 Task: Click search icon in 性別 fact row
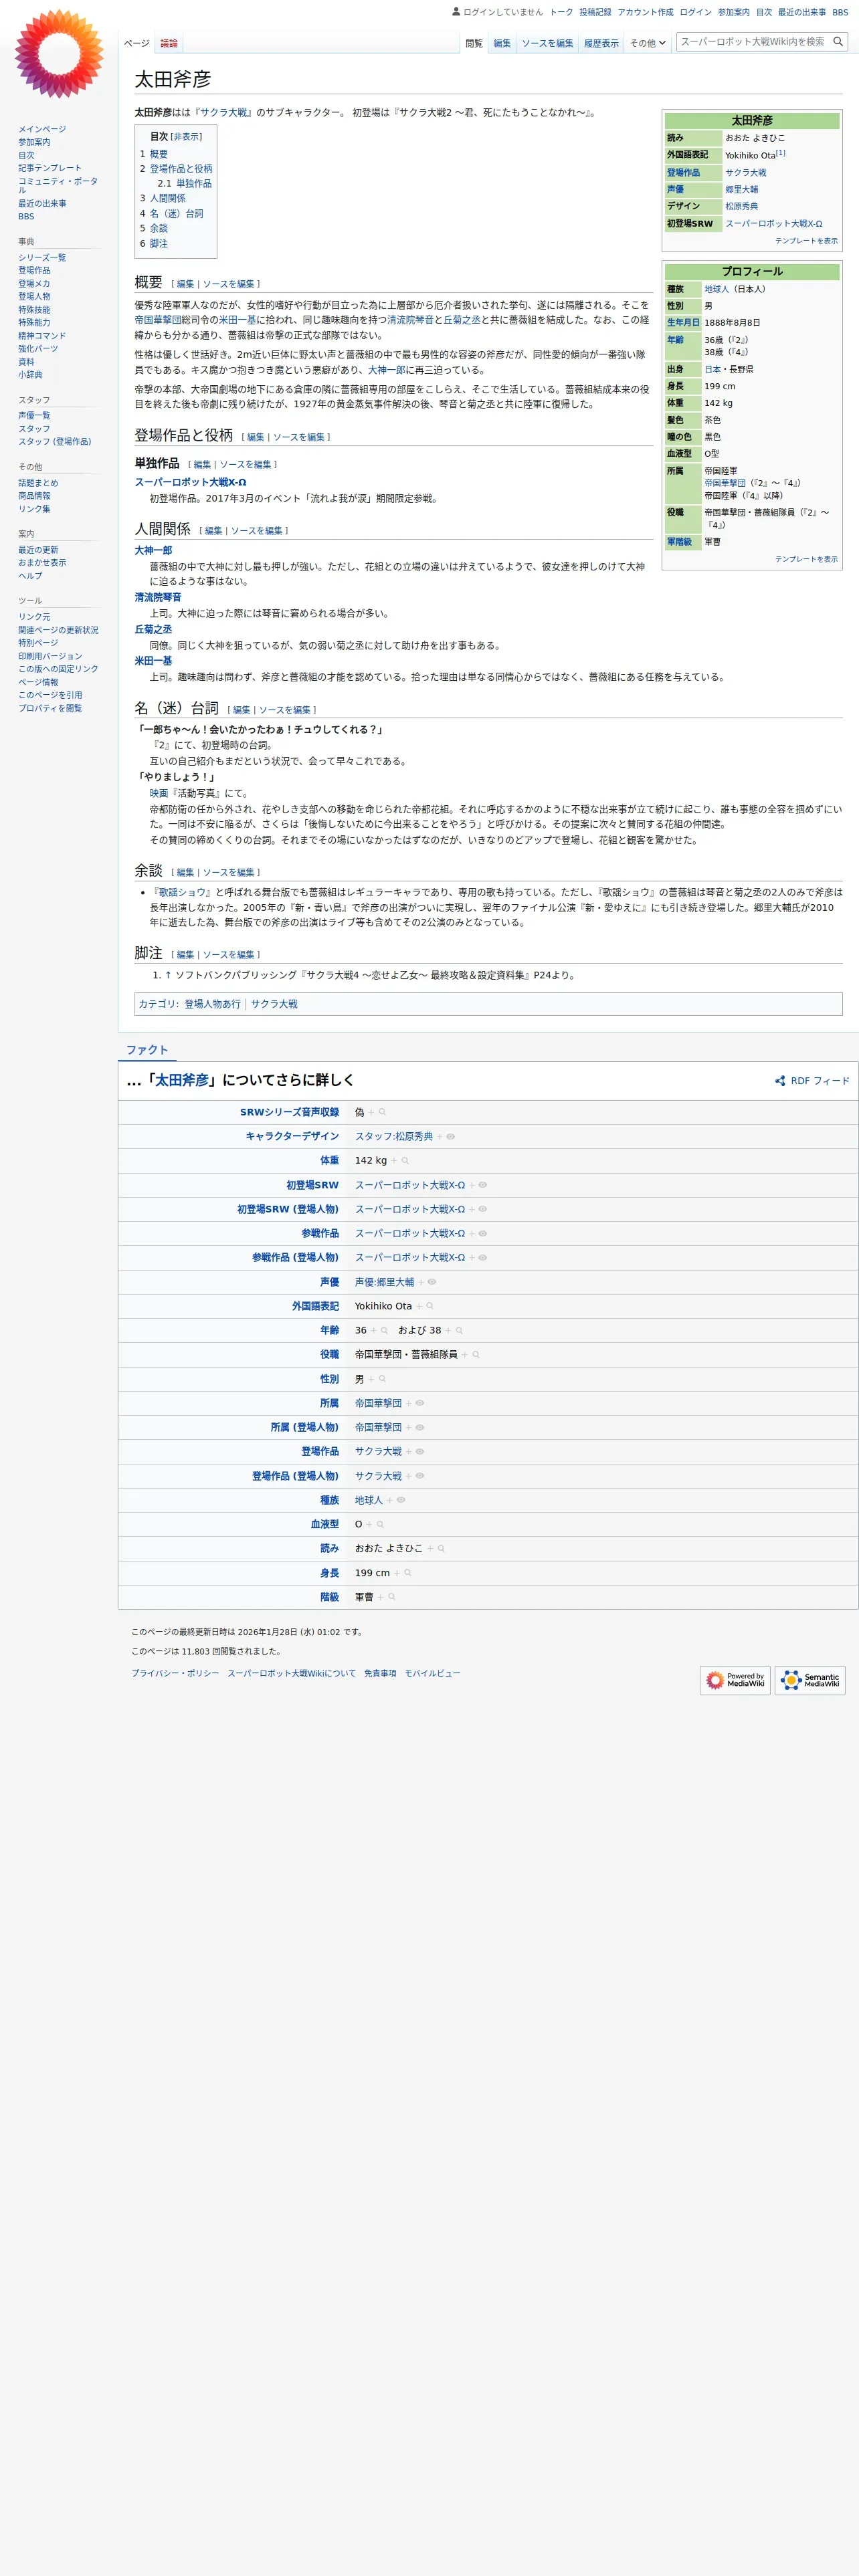click(x=382, y=1379)
